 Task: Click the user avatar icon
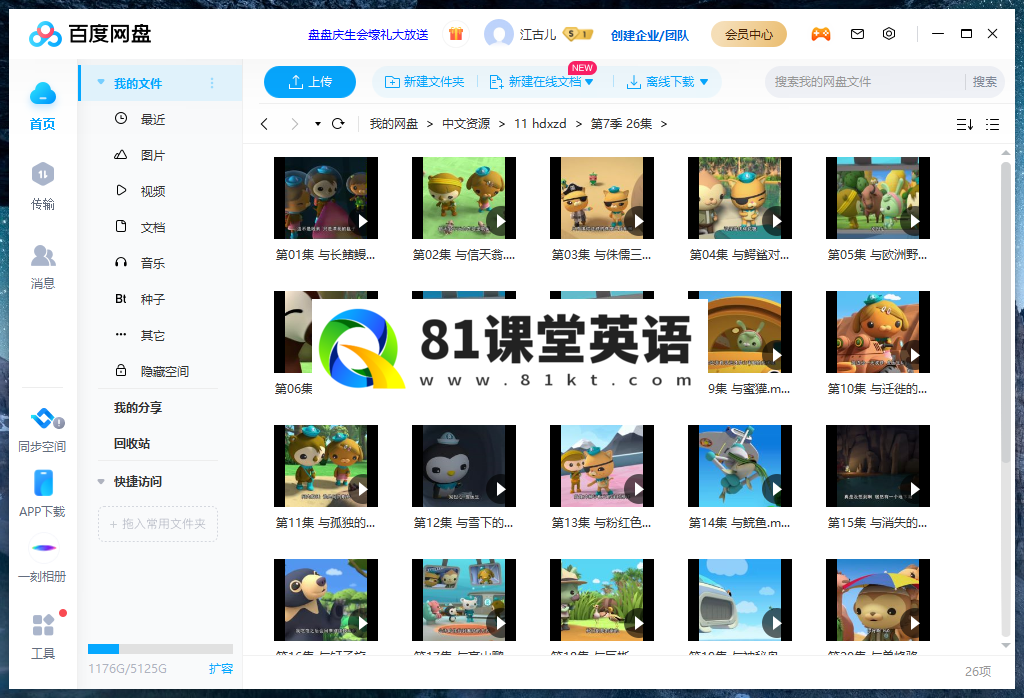click(498, 34)
